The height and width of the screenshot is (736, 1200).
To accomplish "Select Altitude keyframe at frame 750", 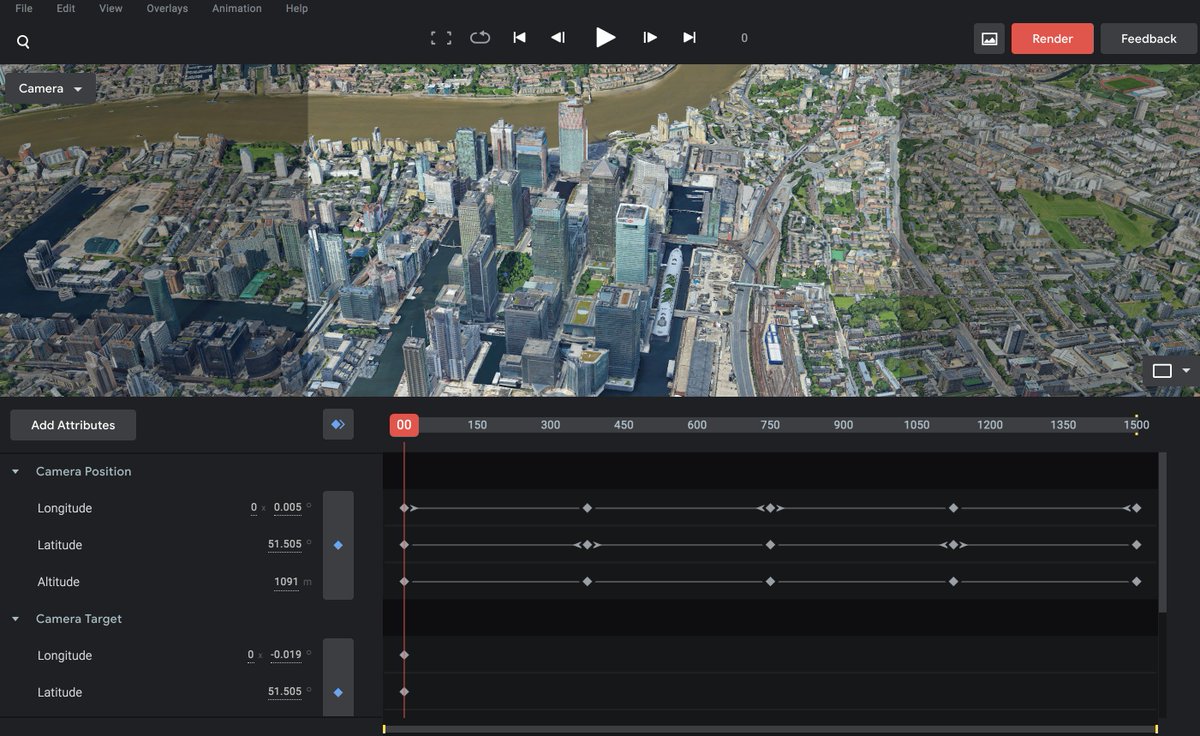I will [x=770, y=582].
